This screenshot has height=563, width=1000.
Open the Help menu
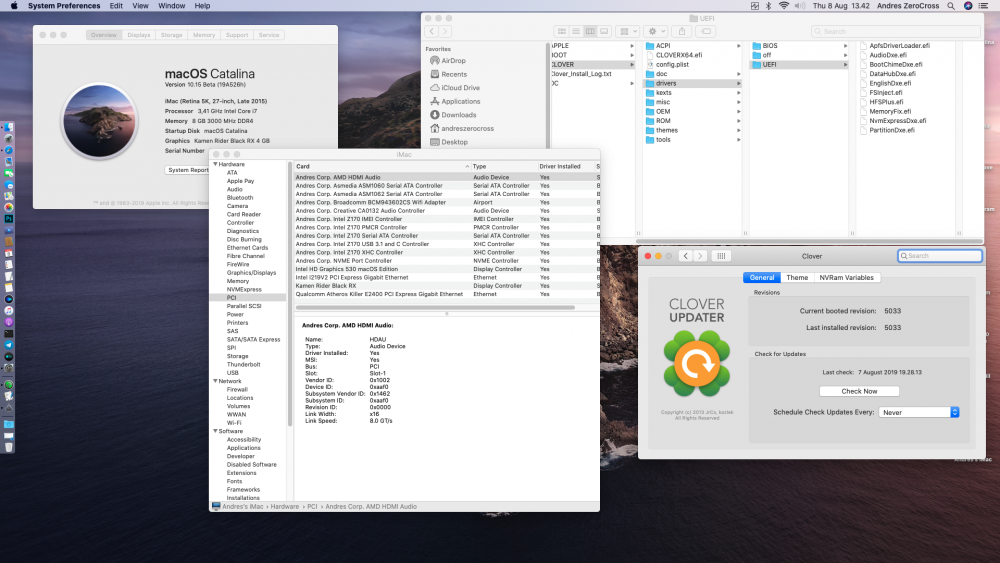202,6
